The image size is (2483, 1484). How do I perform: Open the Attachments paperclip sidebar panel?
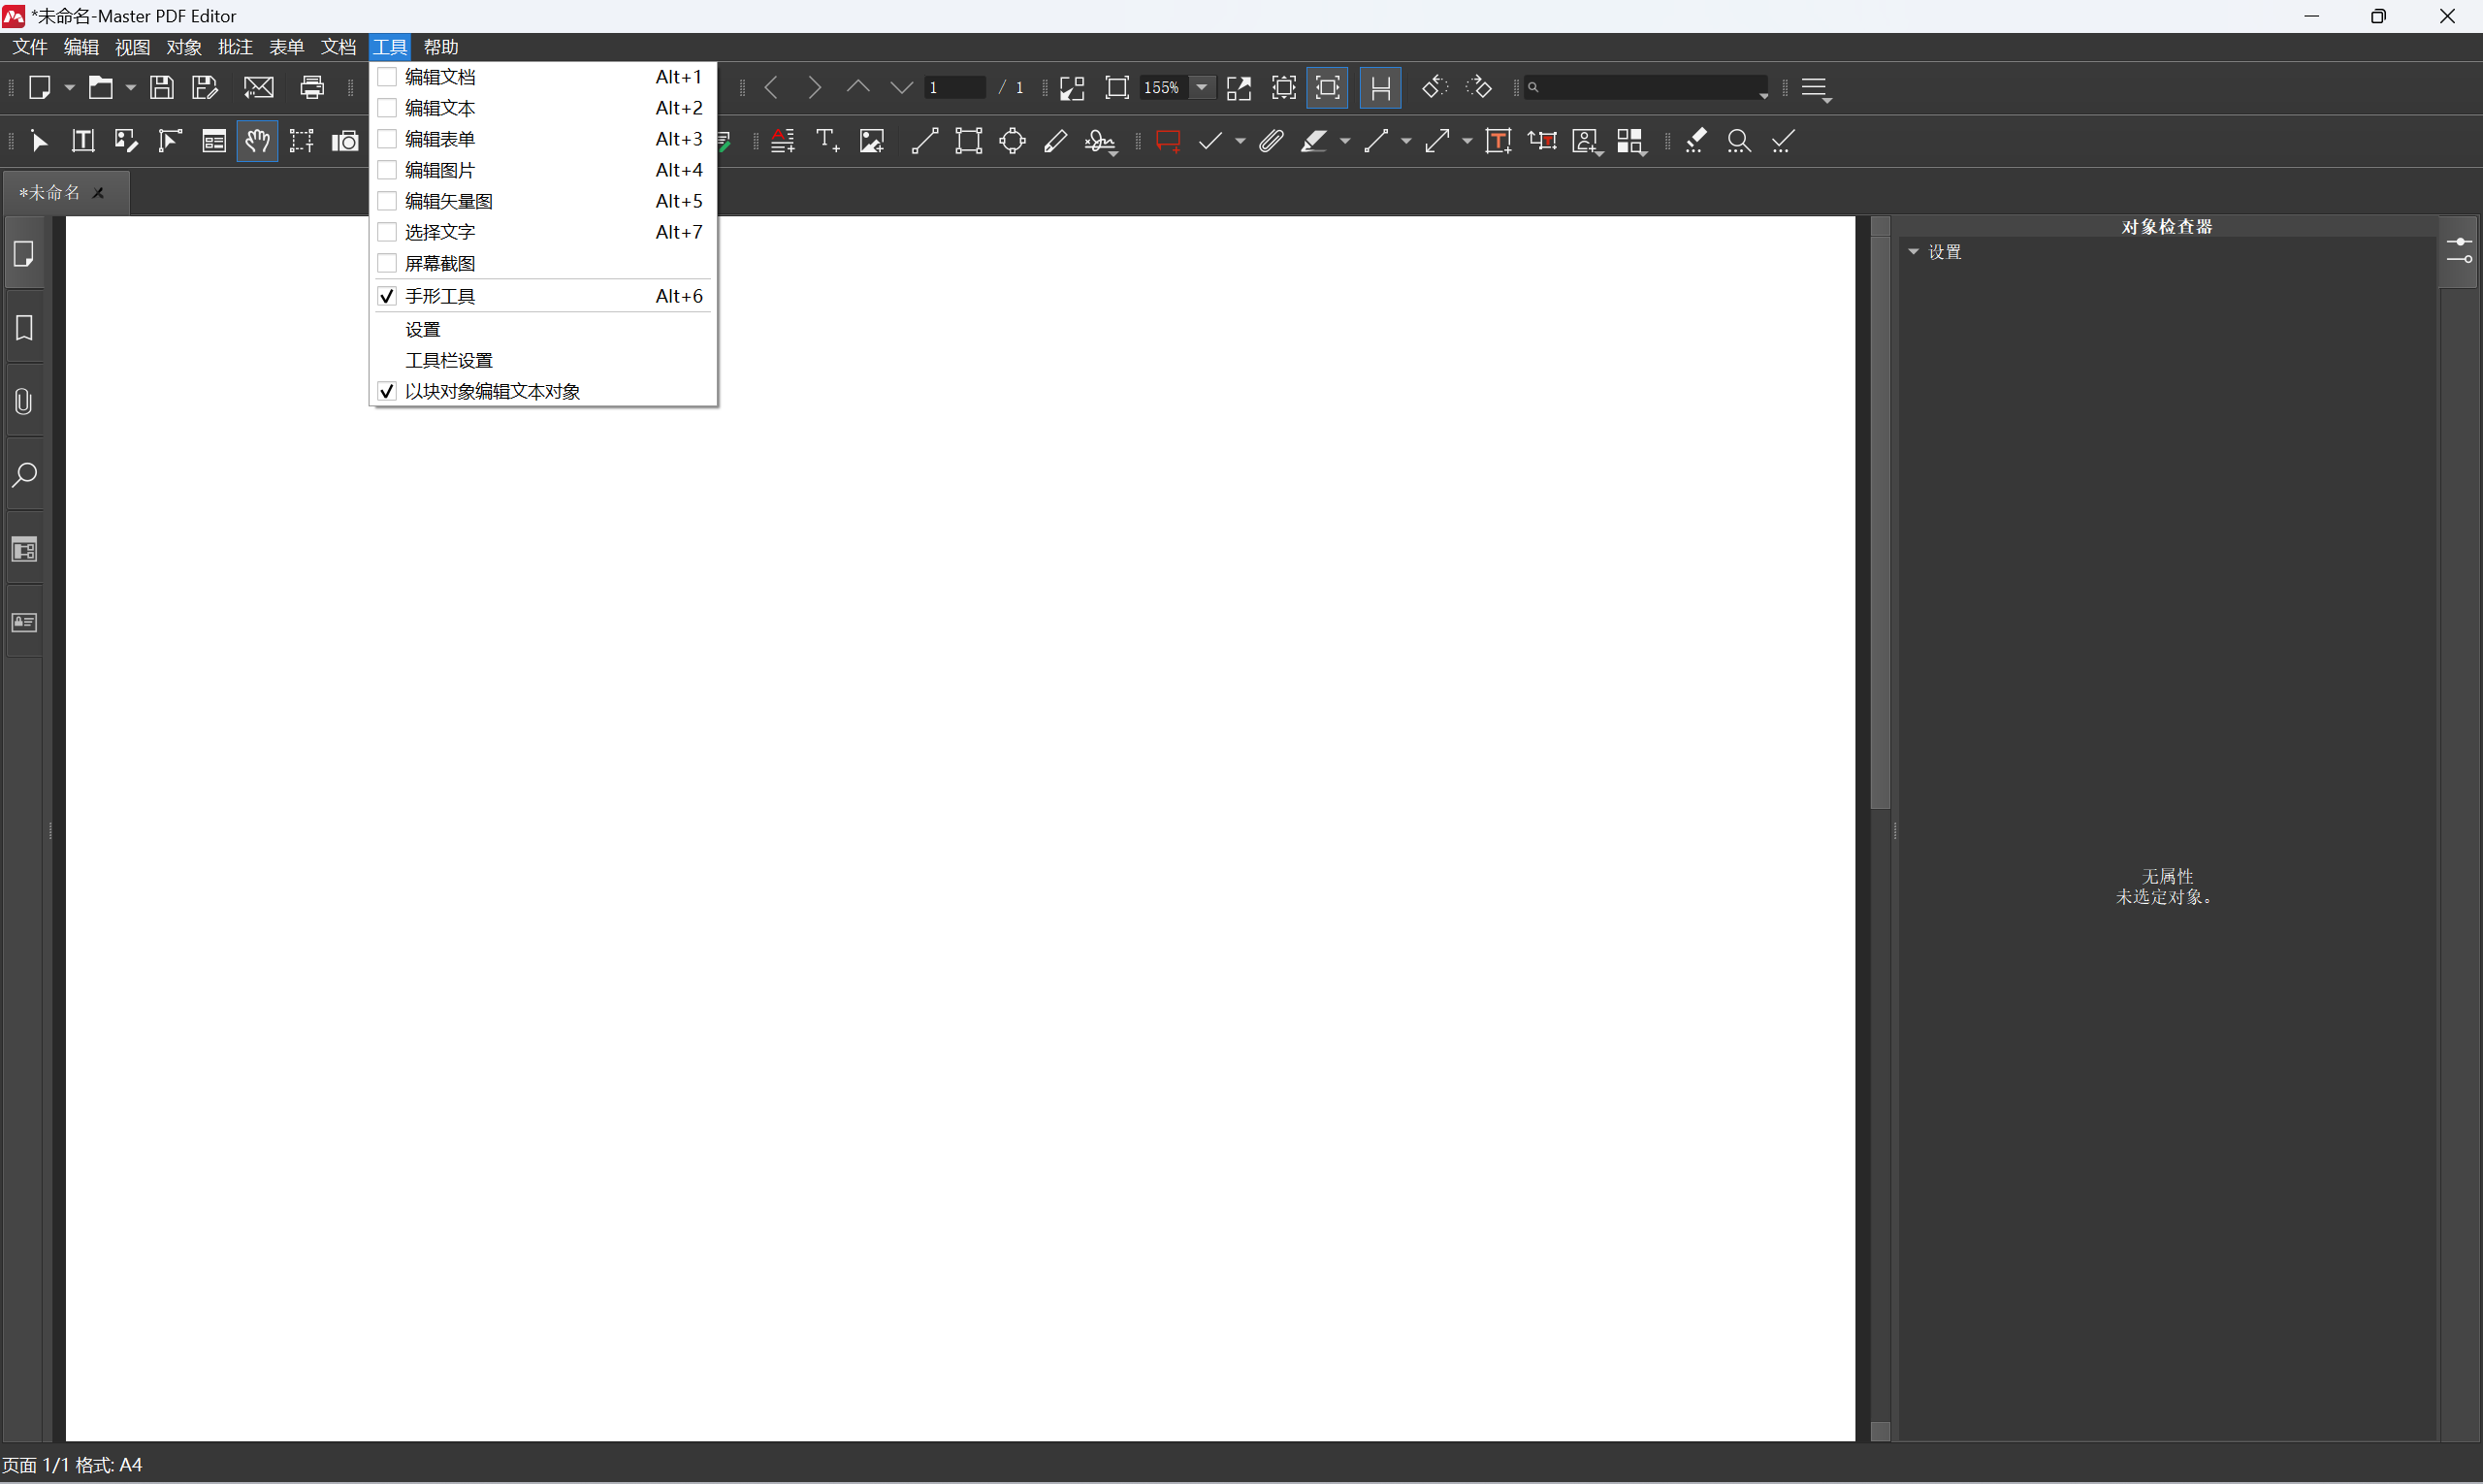(x=24, y=402)
